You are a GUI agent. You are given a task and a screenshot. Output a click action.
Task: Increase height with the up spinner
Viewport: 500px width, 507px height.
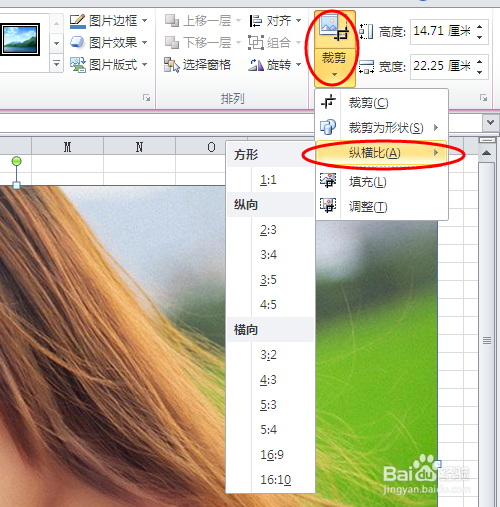coord(480,27)
